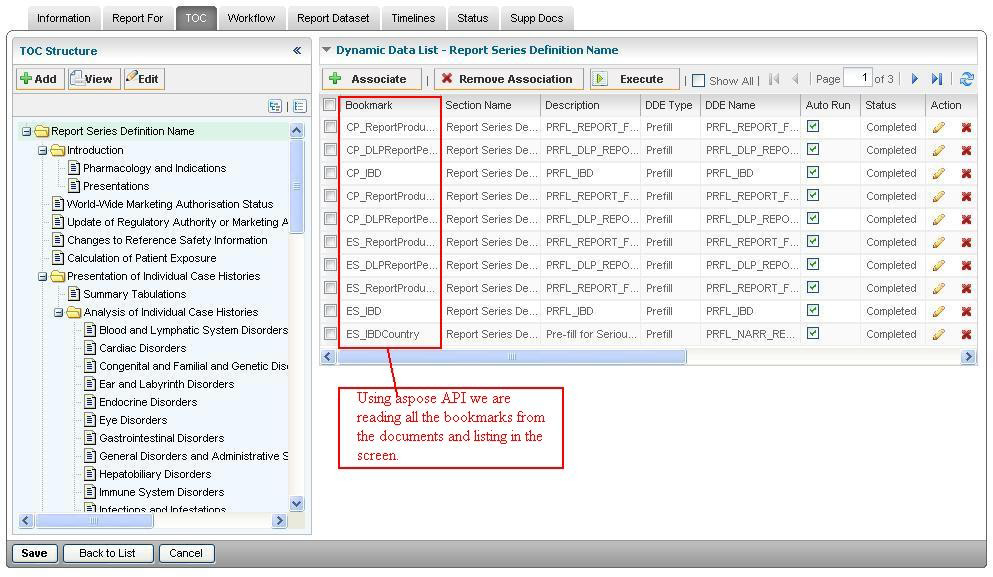This screenshot has height=577, width=993.
Task: Edit the CP_IBD row with pencil icon
Action: (939, 174)
